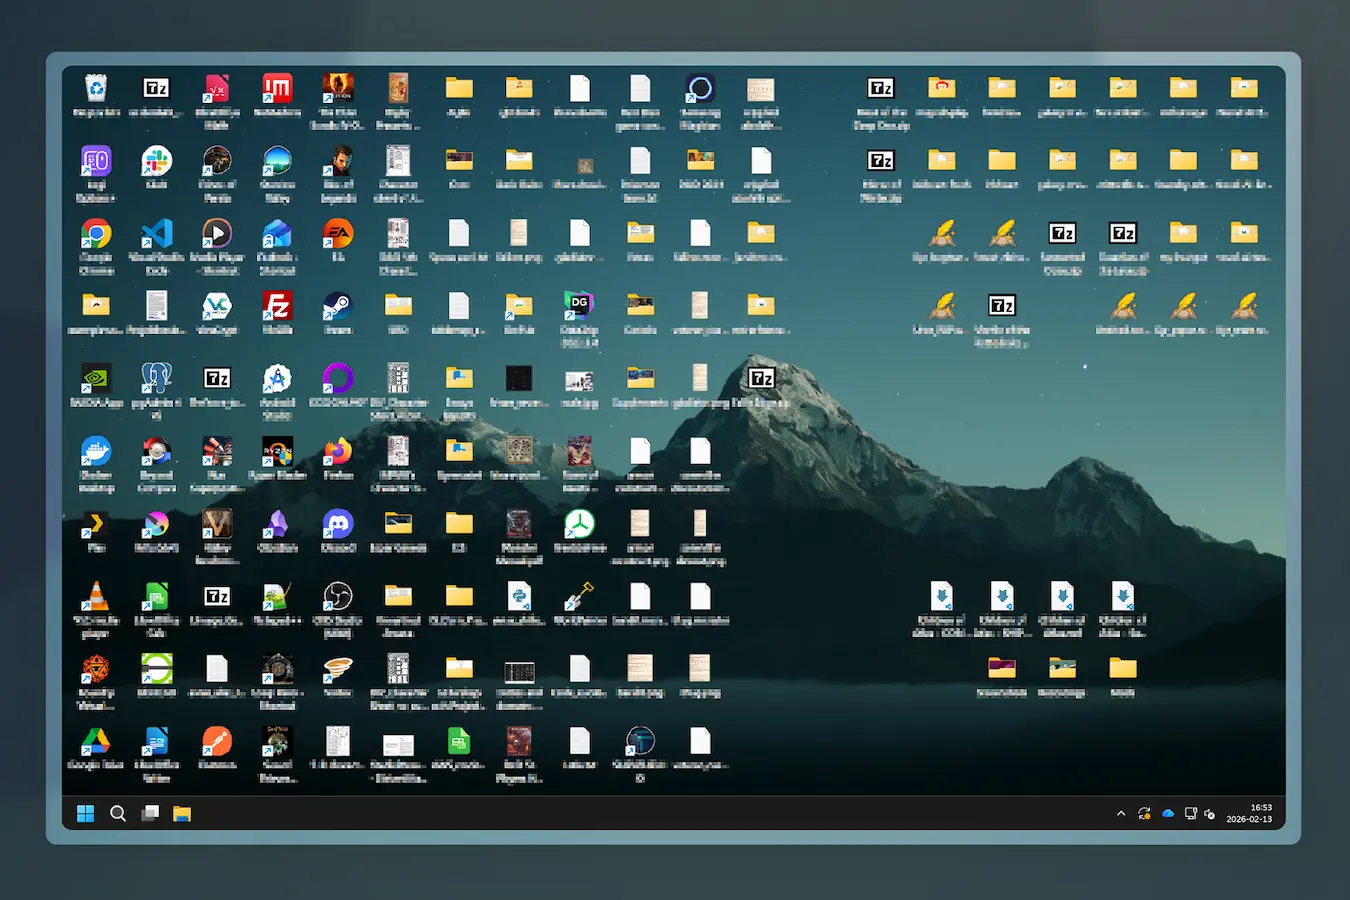Open the Obsidian shortcut
The height and width of the screenshot is (900, 1350).
pyautogui.click(x=277, y=524)
